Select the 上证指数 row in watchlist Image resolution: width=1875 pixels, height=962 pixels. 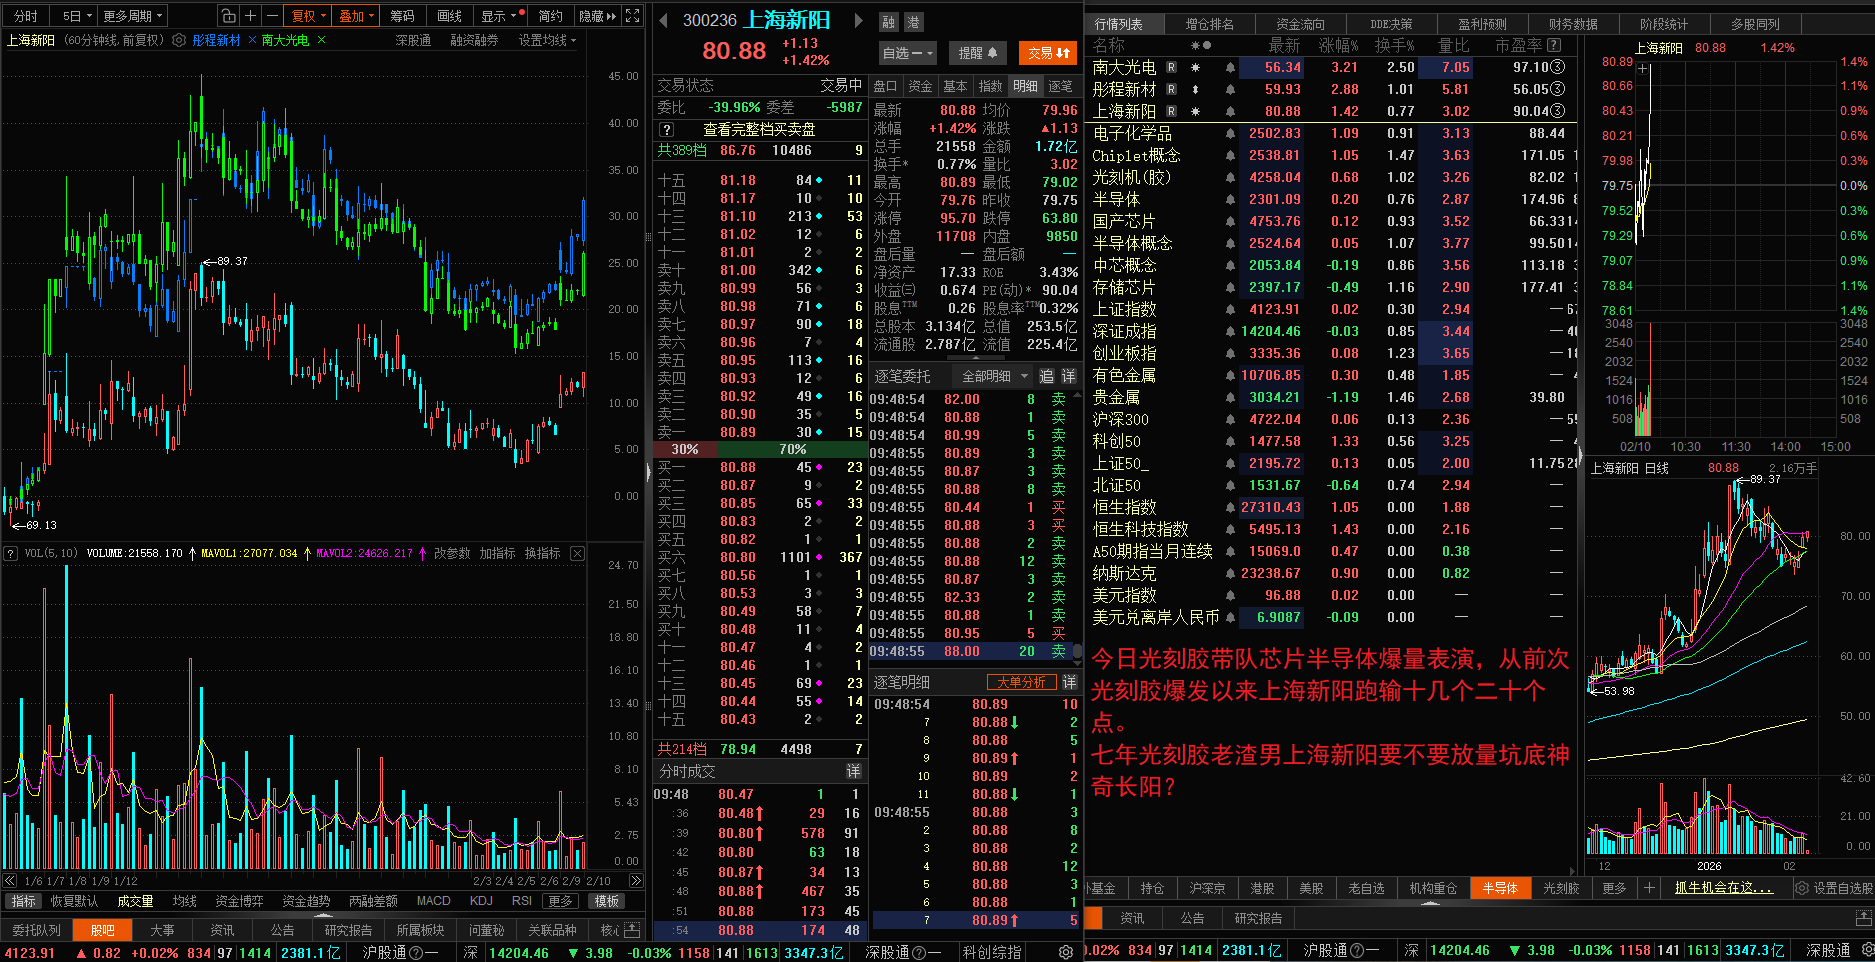pyautogui.click(x=1330, y=309)
